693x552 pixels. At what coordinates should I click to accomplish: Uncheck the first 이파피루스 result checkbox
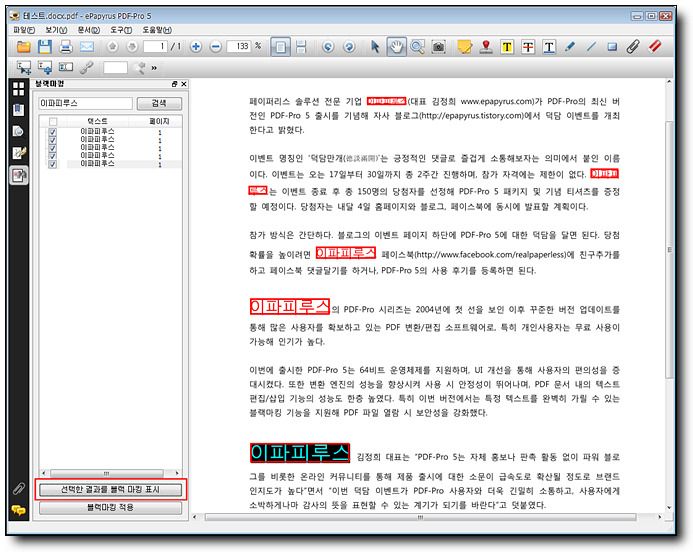53,132
